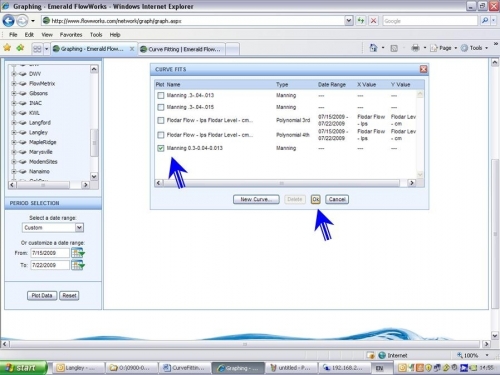Click the From date input field
This screenshot has height=375, width=500.
click(x=50, y=253)
